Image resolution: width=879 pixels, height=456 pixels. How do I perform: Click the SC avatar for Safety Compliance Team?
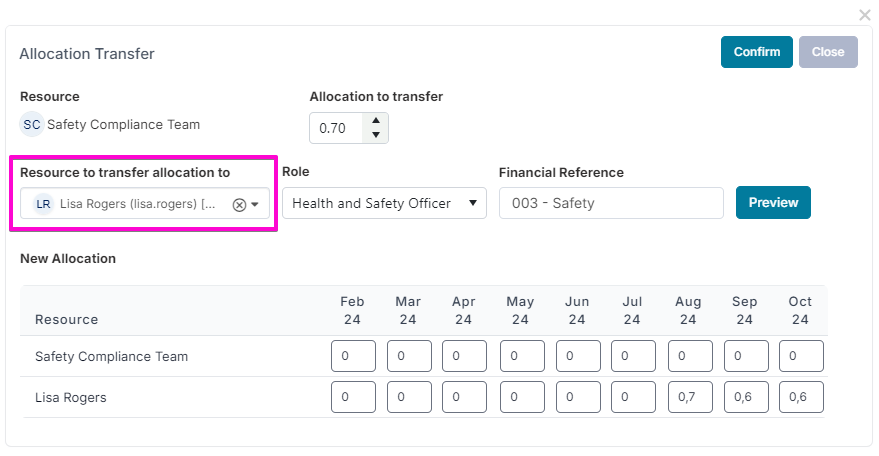click(32, 125)
